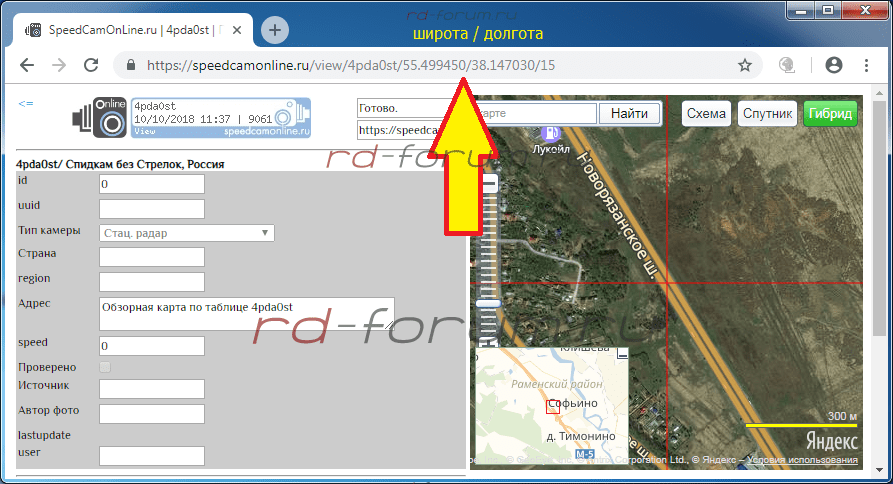
Task: Click the padlock site security icon
Action: [x=131, y=65]
